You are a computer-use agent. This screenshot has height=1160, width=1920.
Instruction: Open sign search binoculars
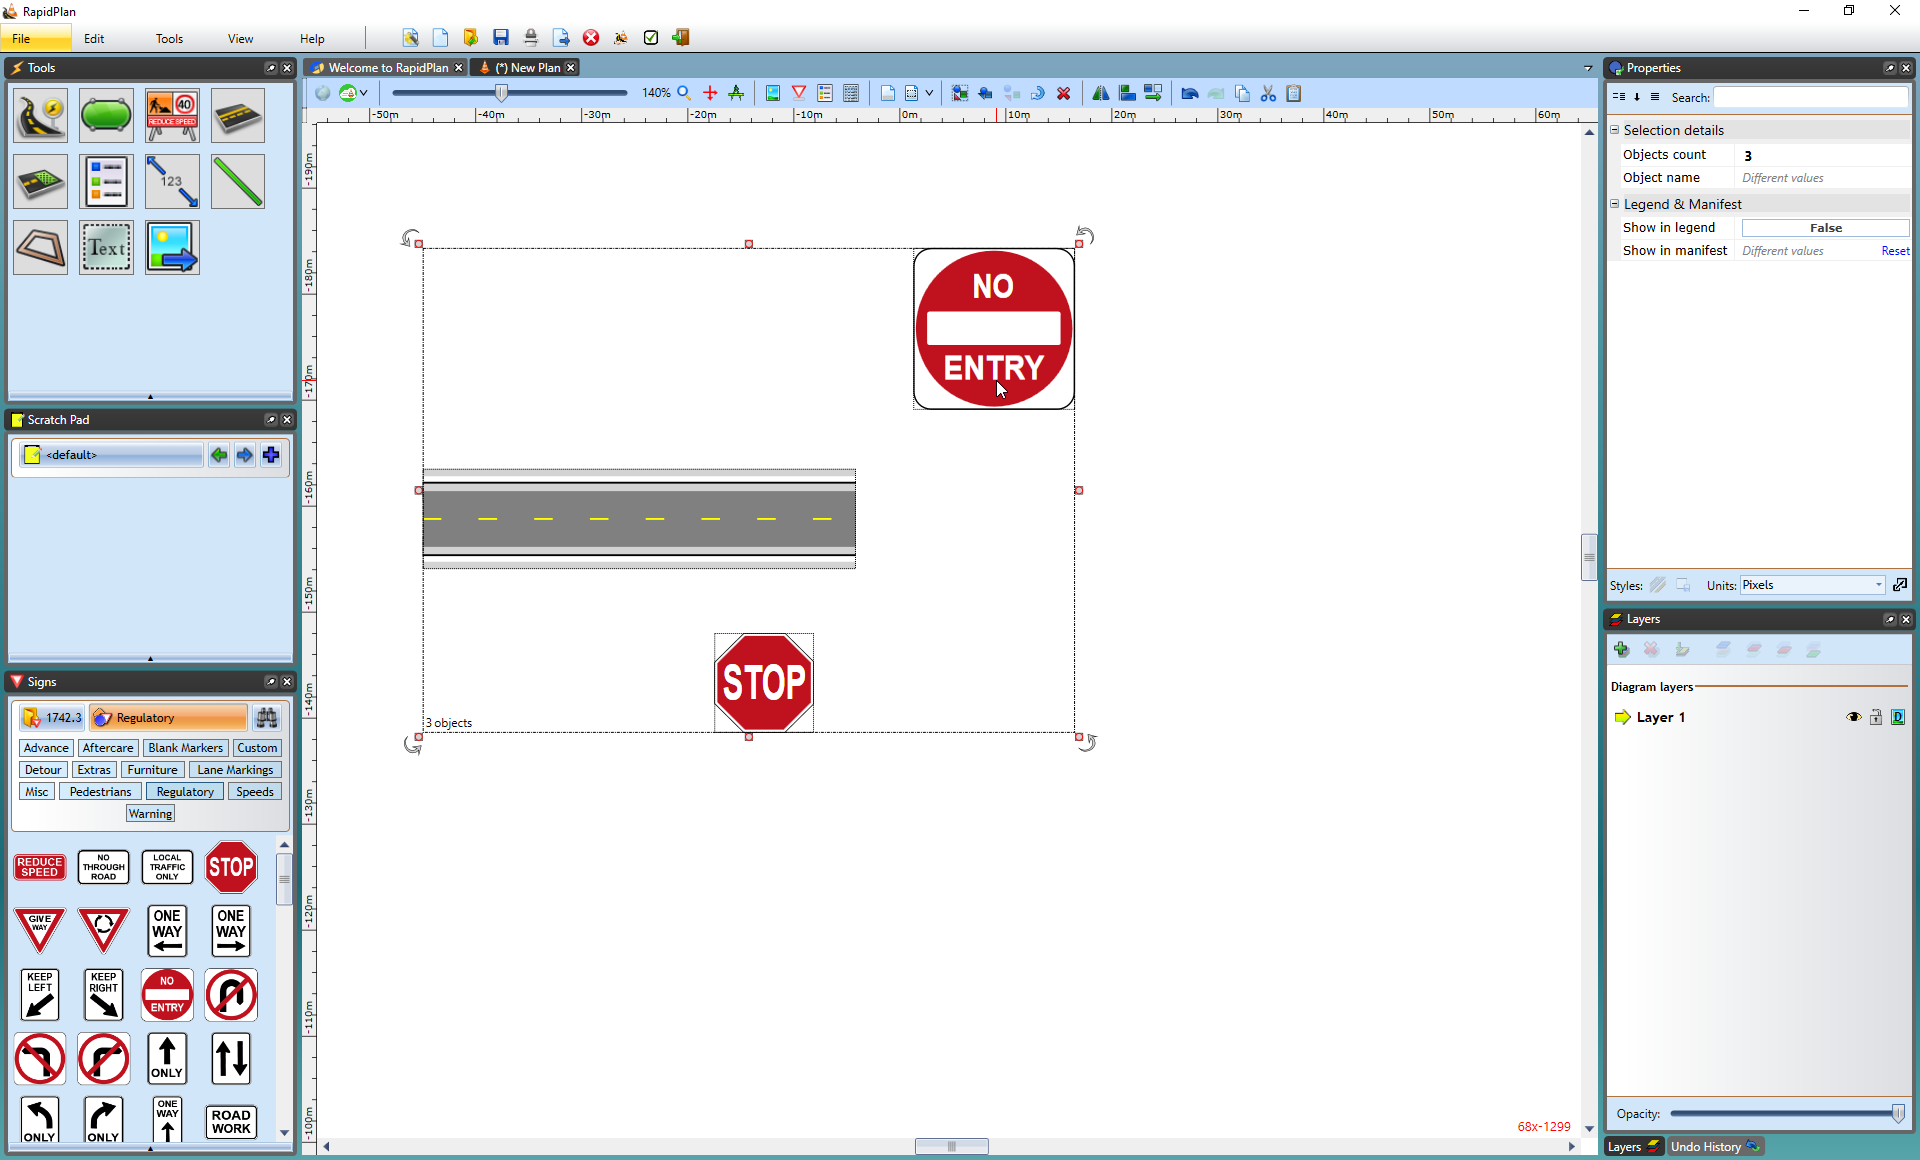tap(267, 718)
